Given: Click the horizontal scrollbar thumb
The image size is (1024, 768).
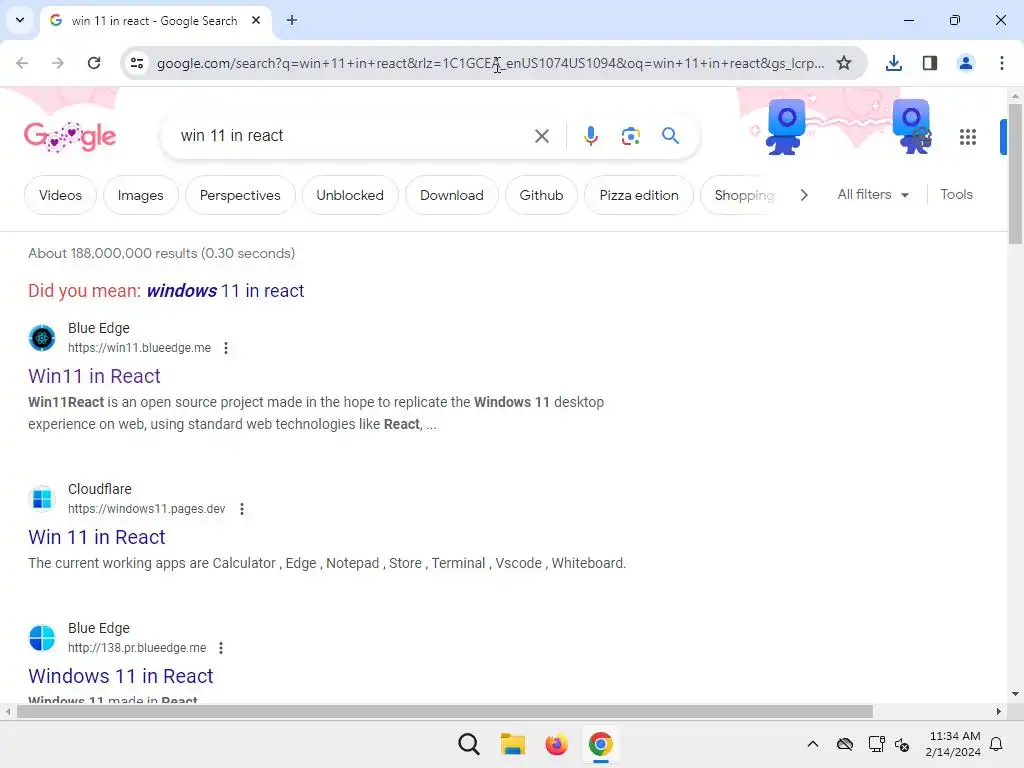Looking at the screenshot, I should [445, 711].
